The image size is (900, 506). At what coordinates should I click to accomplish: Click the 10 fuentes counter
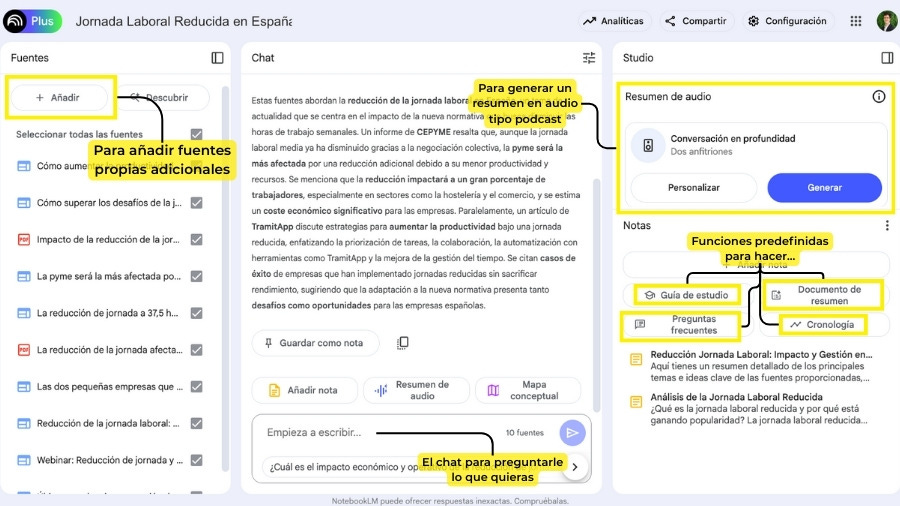(x=525, y=433)
